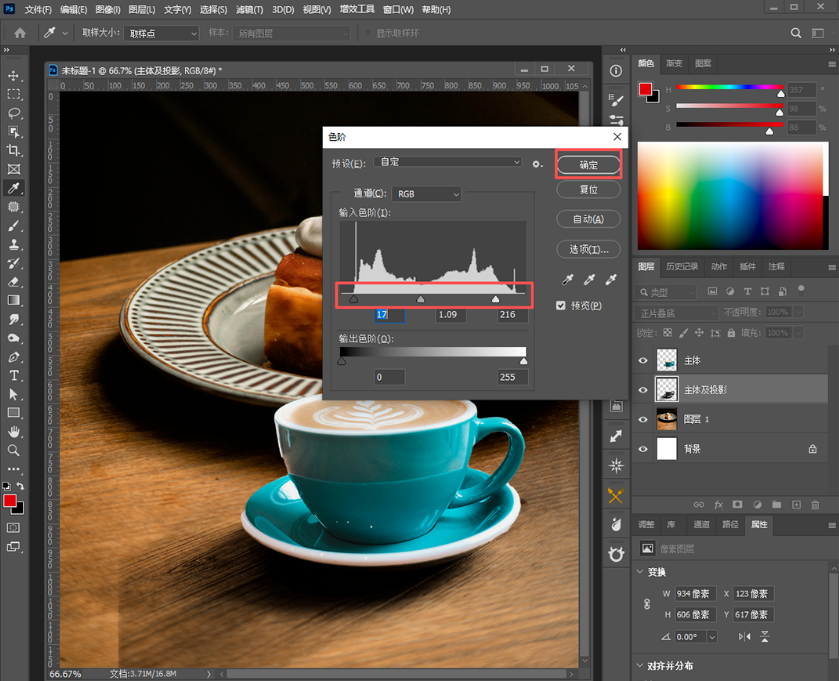
Task: Click the 自动 auto button
Action: [x=589, y=219]
